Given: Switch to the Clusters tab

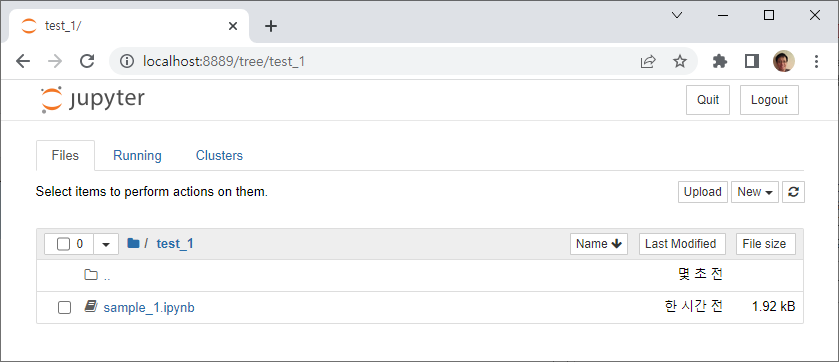Looking at the screenshot, I should [219, 156].
